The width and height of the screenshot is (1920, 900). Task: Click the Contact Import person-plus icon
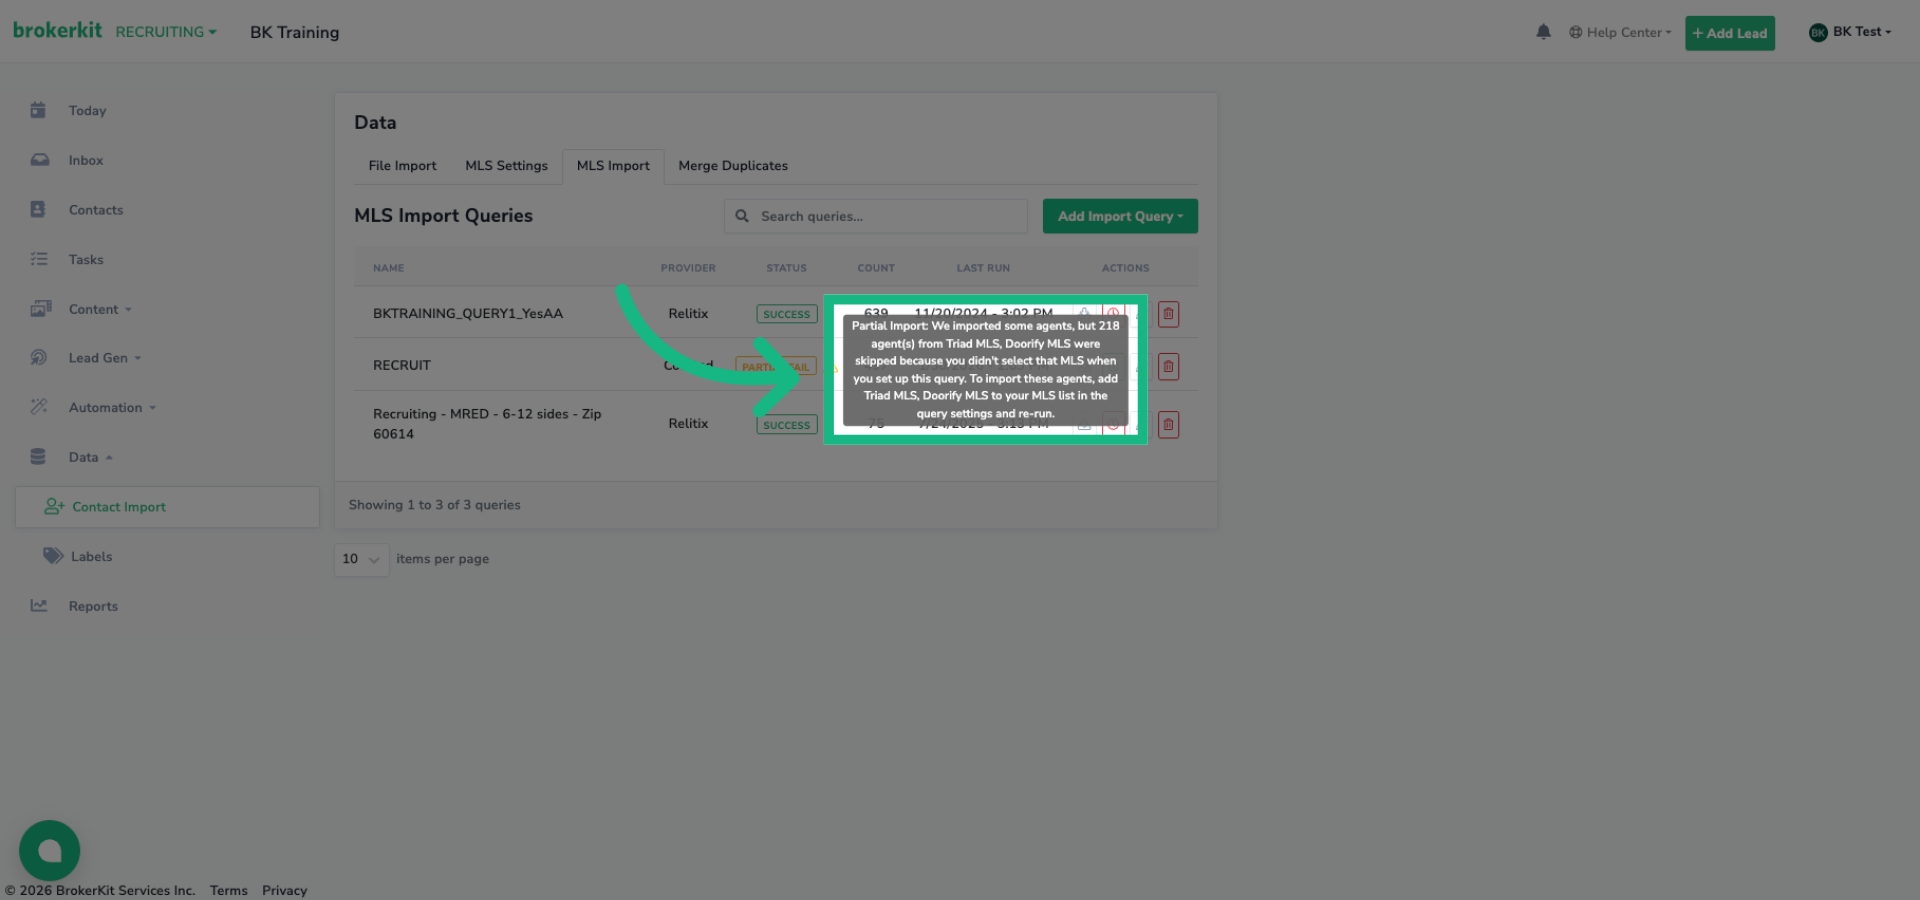click(54, 507)
